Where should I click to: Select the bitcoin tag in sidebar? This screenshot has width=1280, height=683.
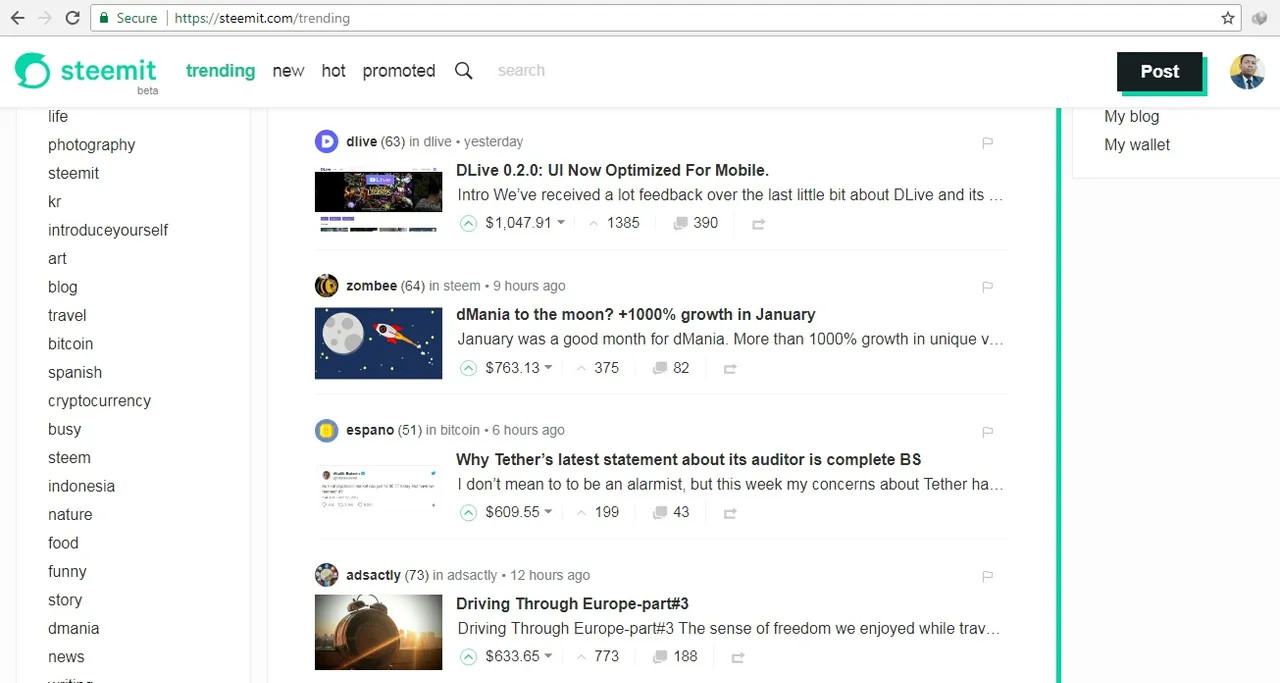pyautogui.click(x=70, y=344)
